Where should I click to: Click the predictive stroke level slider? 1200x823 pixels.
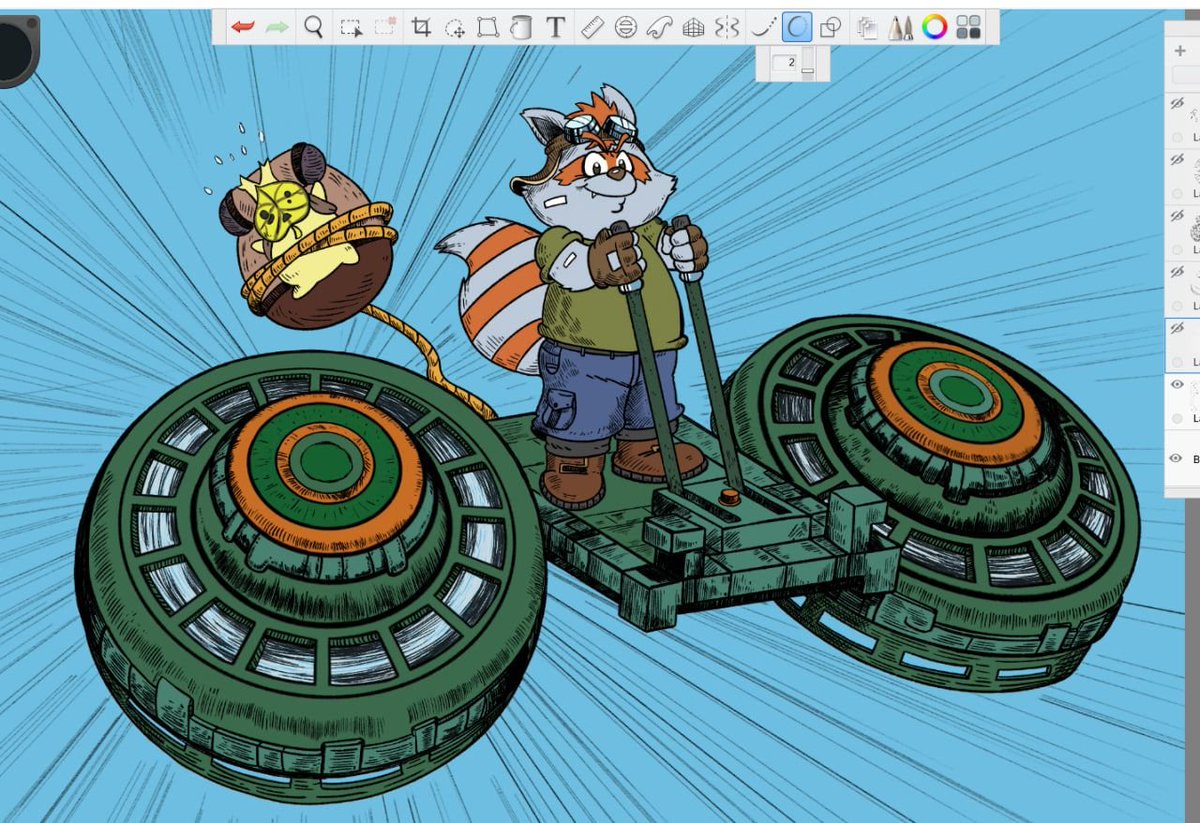tap(808, 63)
